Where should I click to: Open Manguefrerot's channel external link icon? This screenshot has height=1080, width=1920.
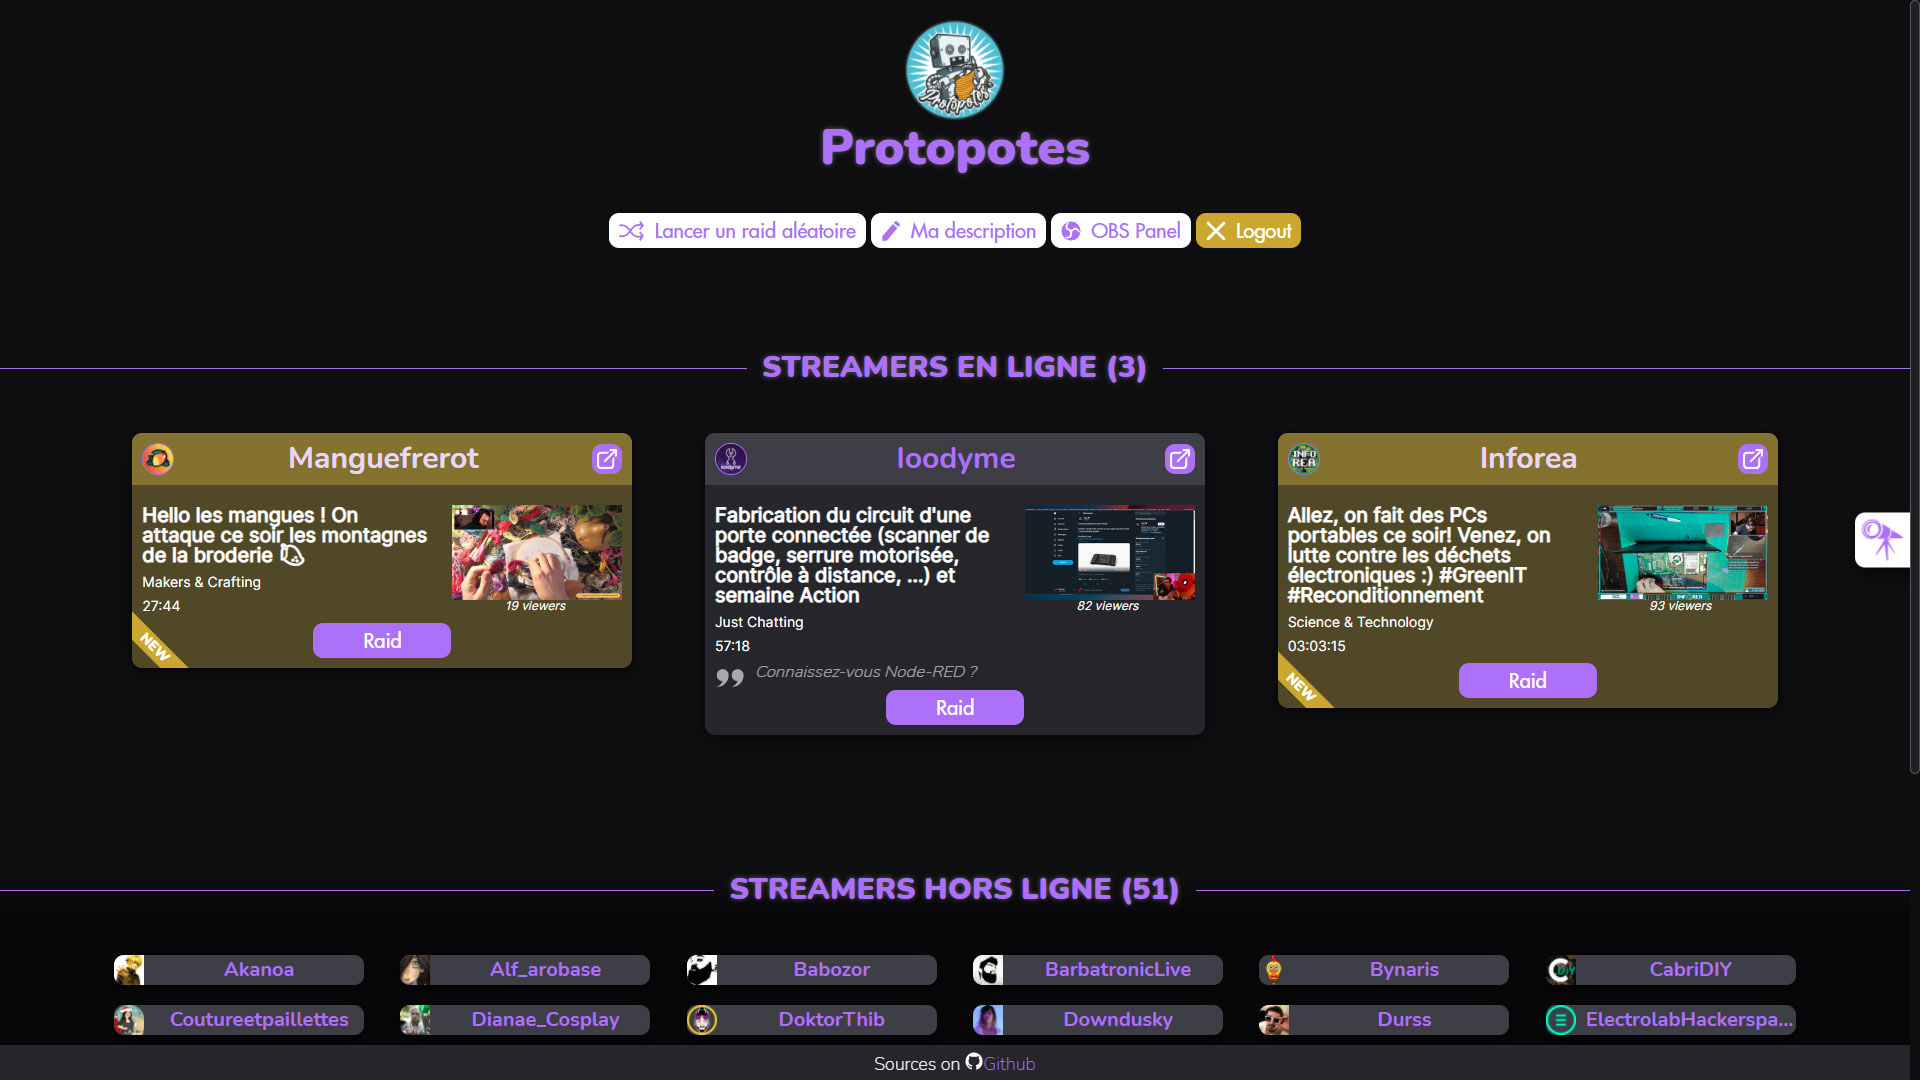(607, 459)
